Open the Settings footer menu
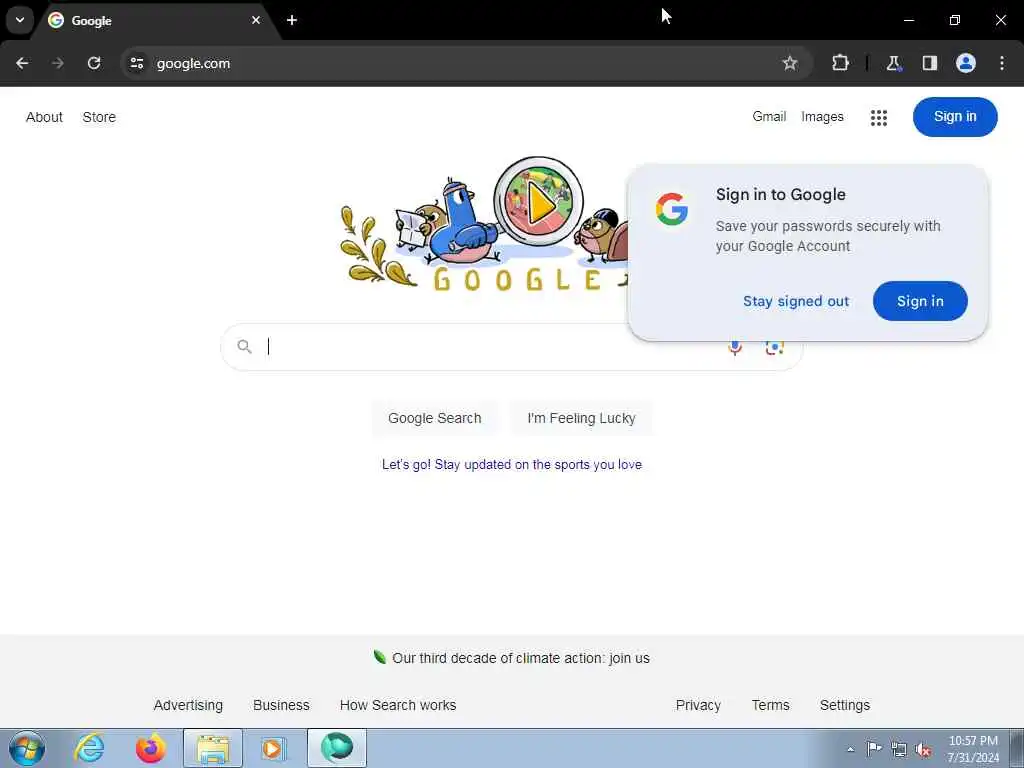The image size is (1024, 768). [845, 705]
